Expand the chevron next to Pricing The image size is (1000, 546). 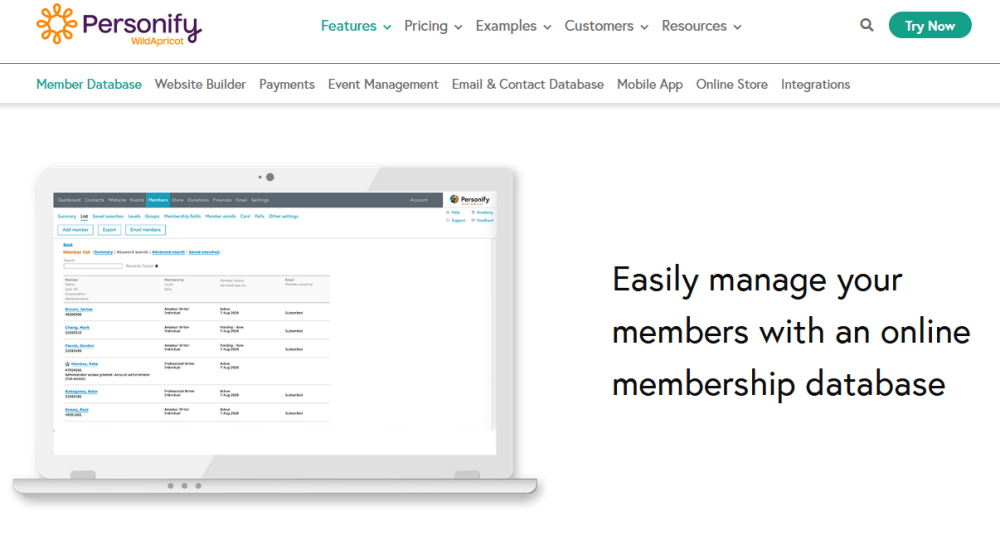[458, 27]
